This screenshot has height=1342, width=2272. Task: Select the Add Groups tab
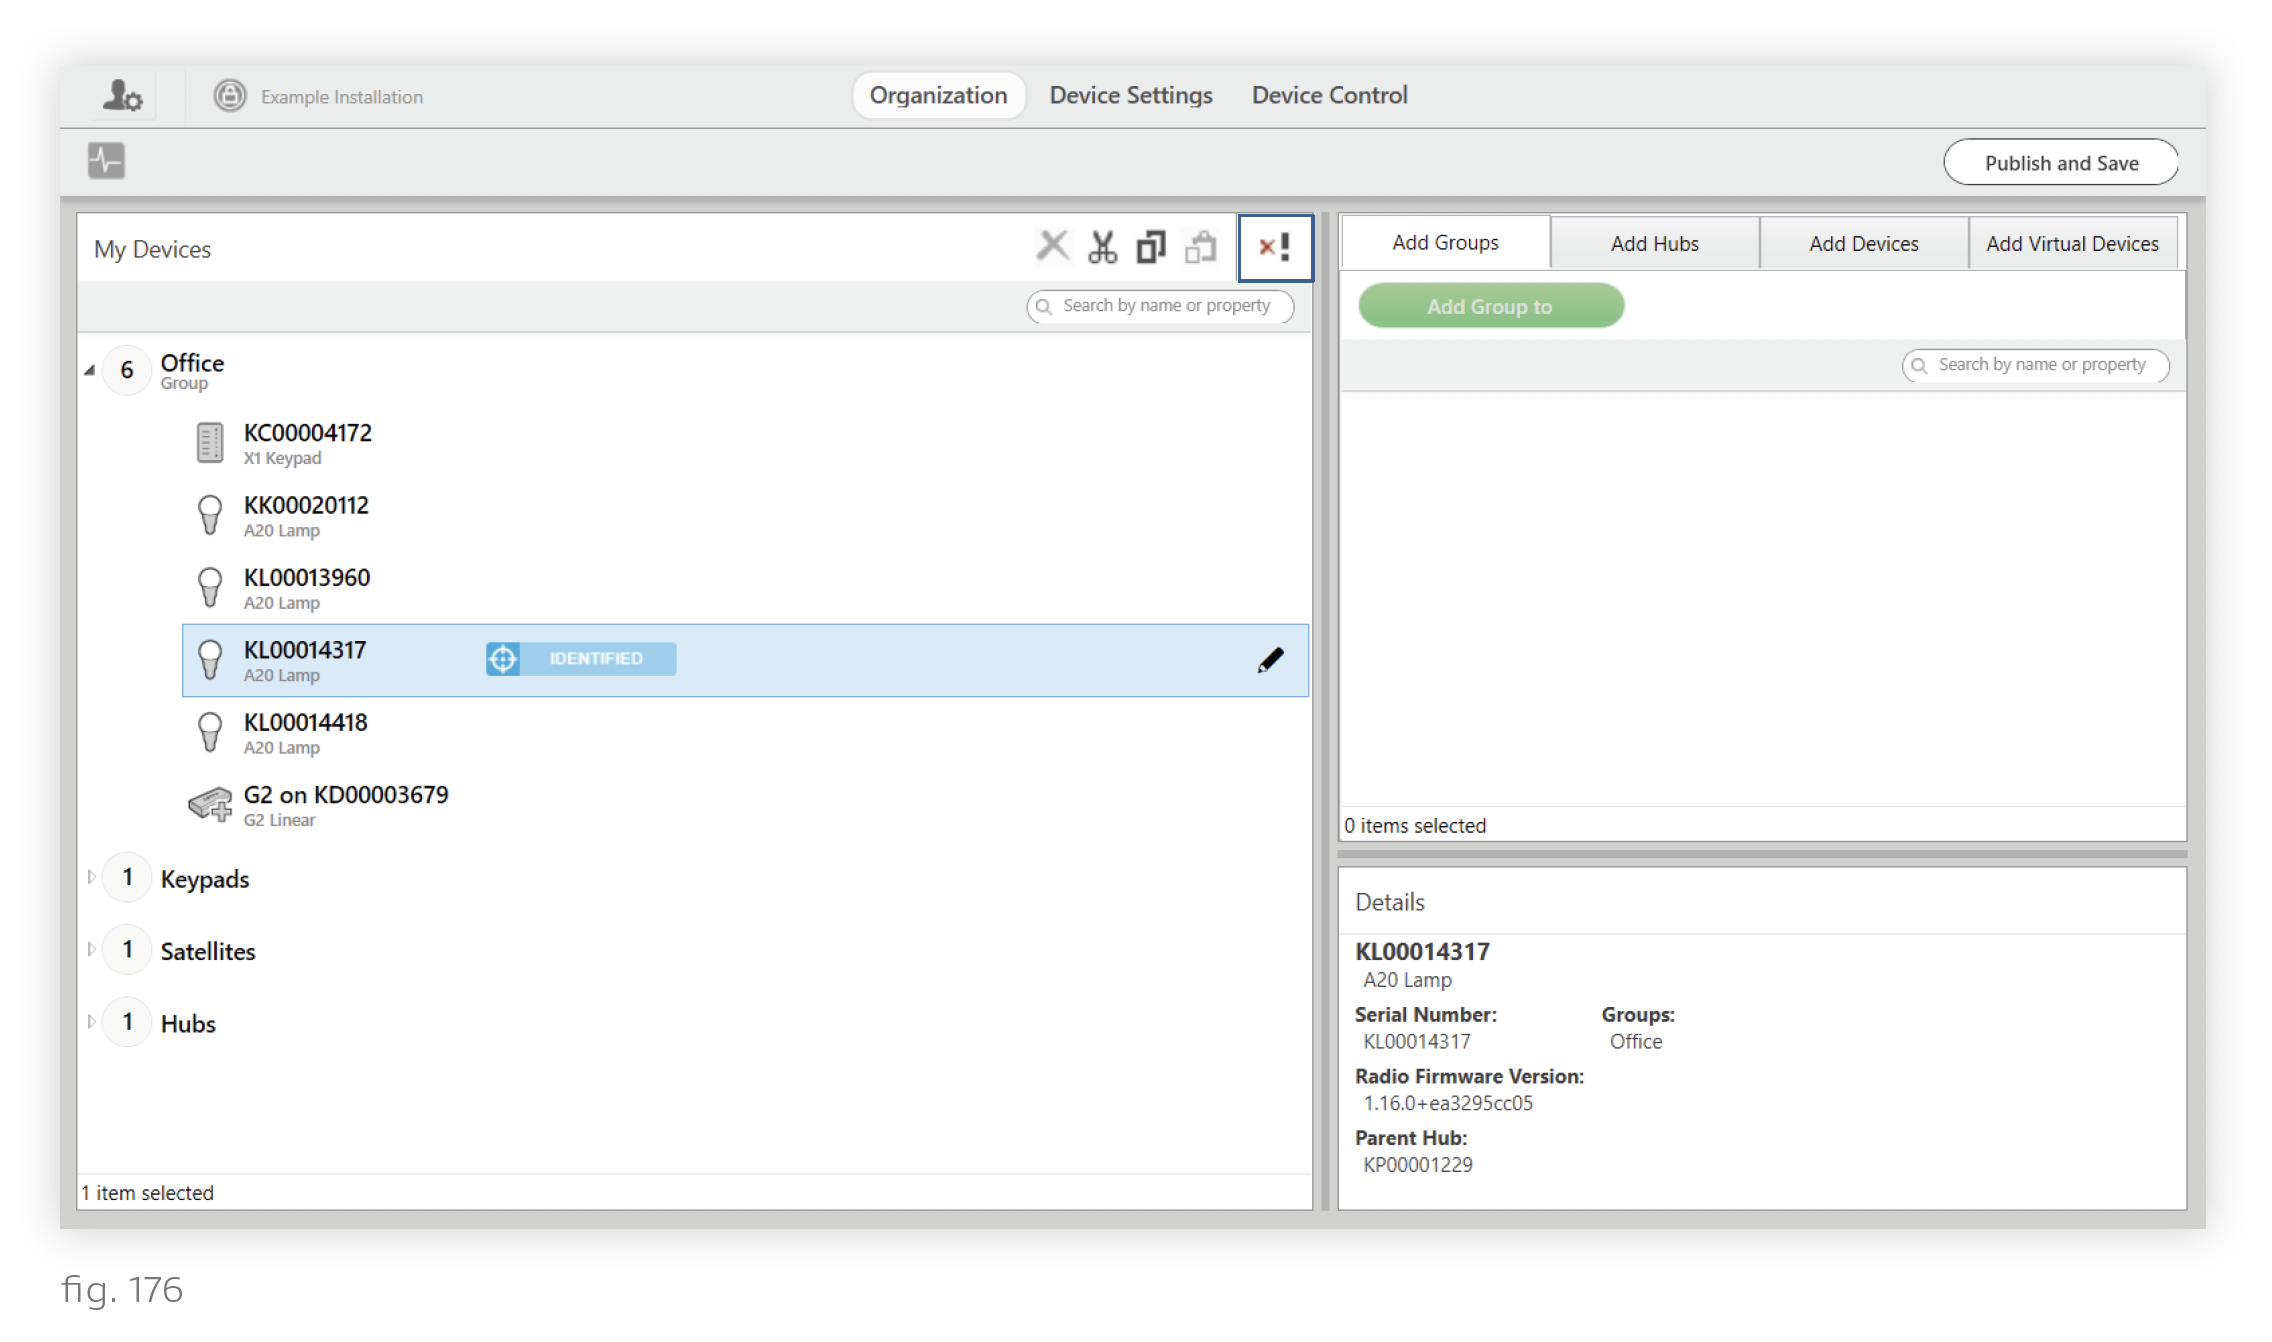click(x=1445, y=242)
